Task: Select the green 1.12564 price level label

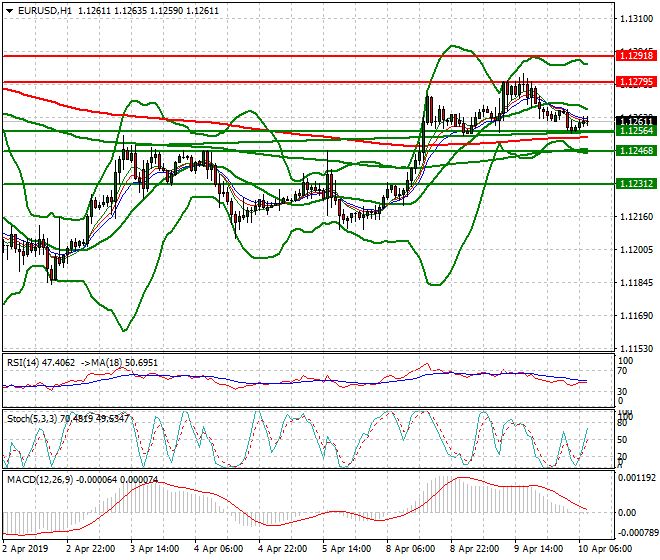Action: [636, 131]
